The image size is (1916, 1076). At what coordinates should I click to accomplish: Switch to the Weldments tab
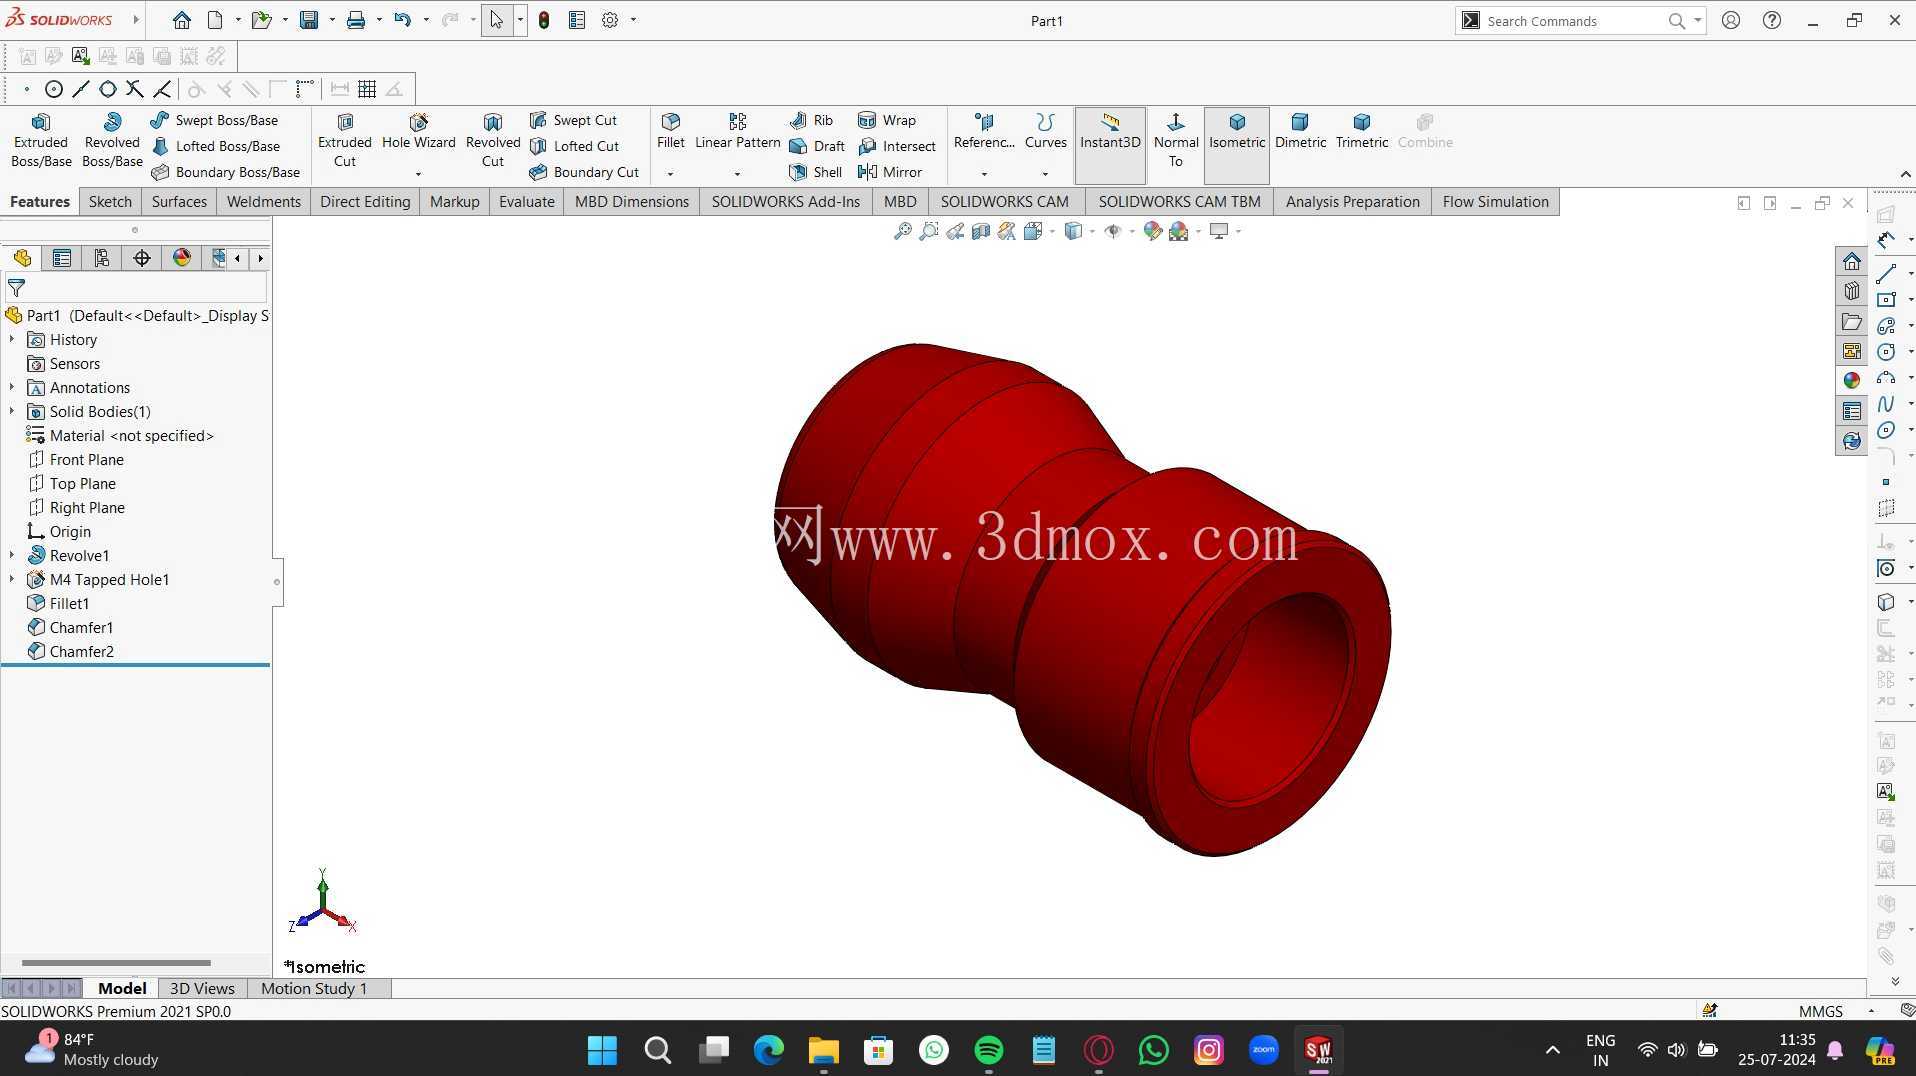(264, 201)
